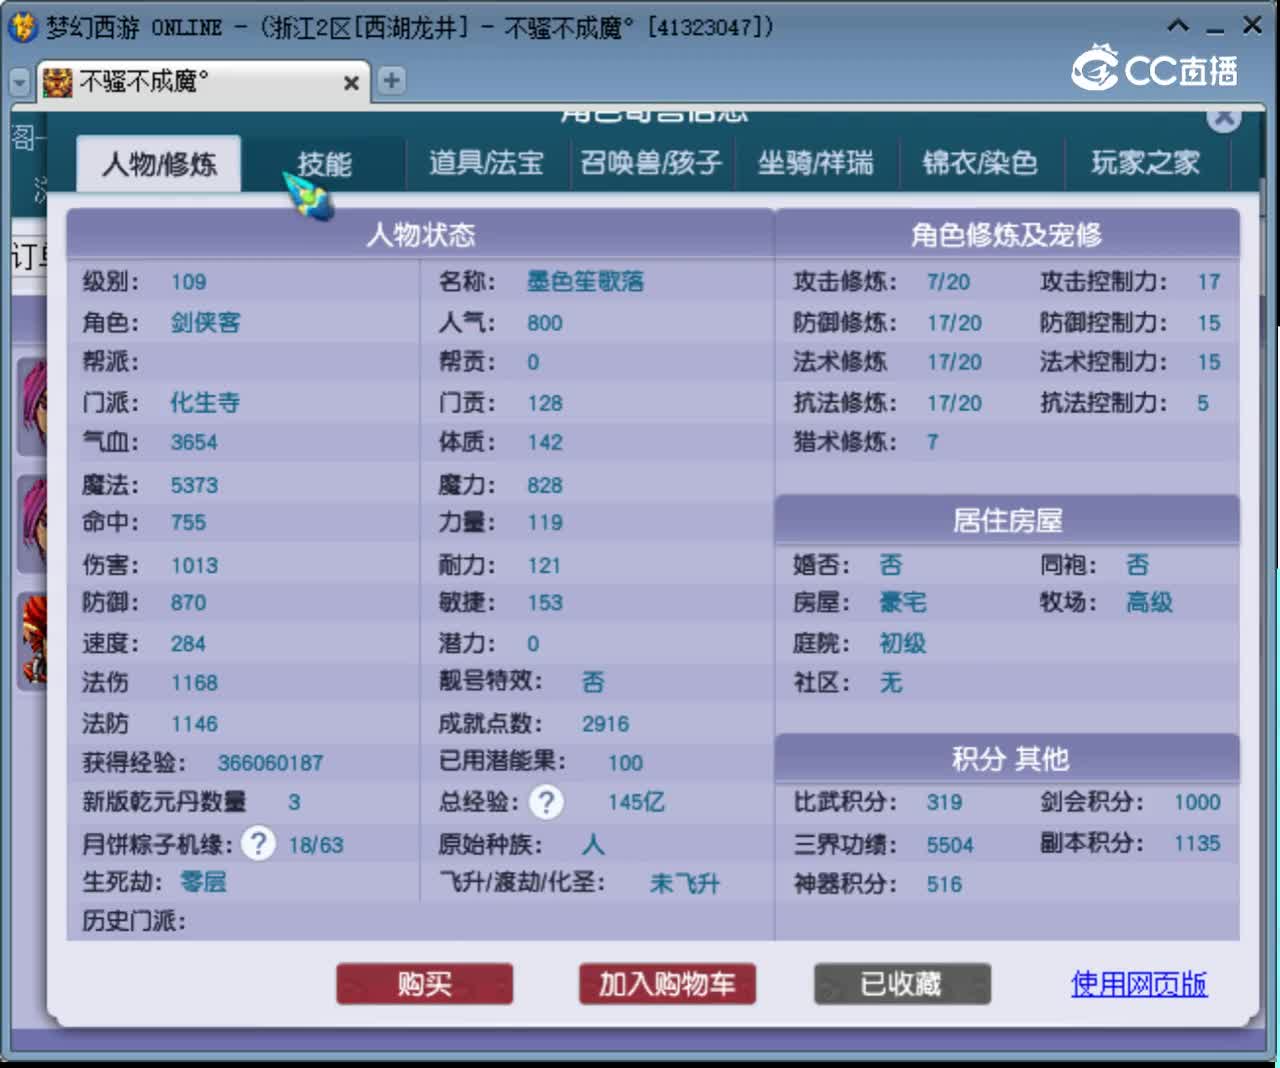Click the 飞升/渡劫/化圣 value 未飞升
Screen dimensions: 1280x1068
(x=685, y=884)
